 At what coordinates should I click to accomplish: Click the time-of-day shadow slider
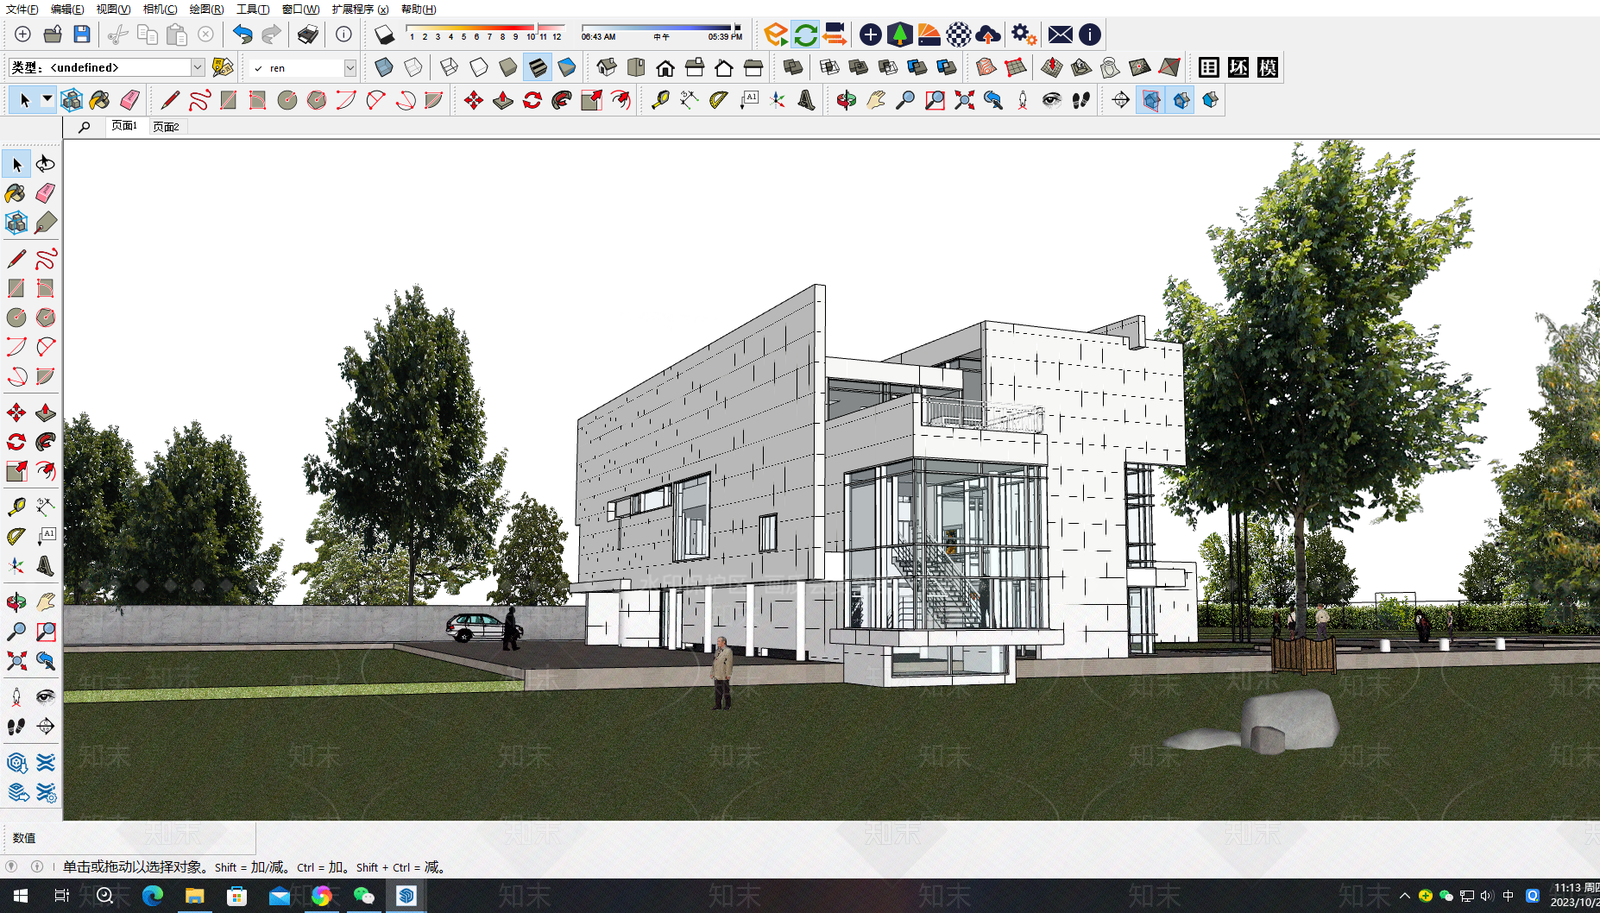(x=660, y=27)
